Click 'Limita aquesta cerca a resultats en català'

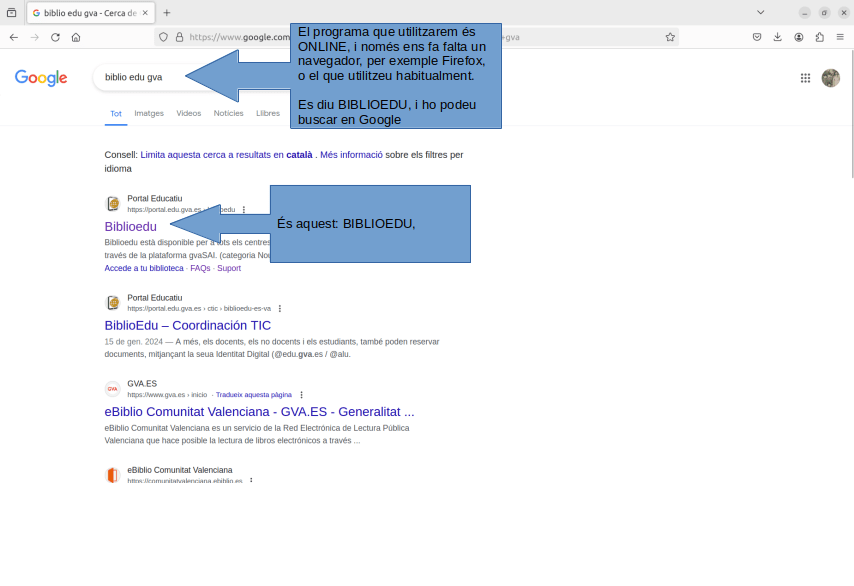[x=227, y=155]
